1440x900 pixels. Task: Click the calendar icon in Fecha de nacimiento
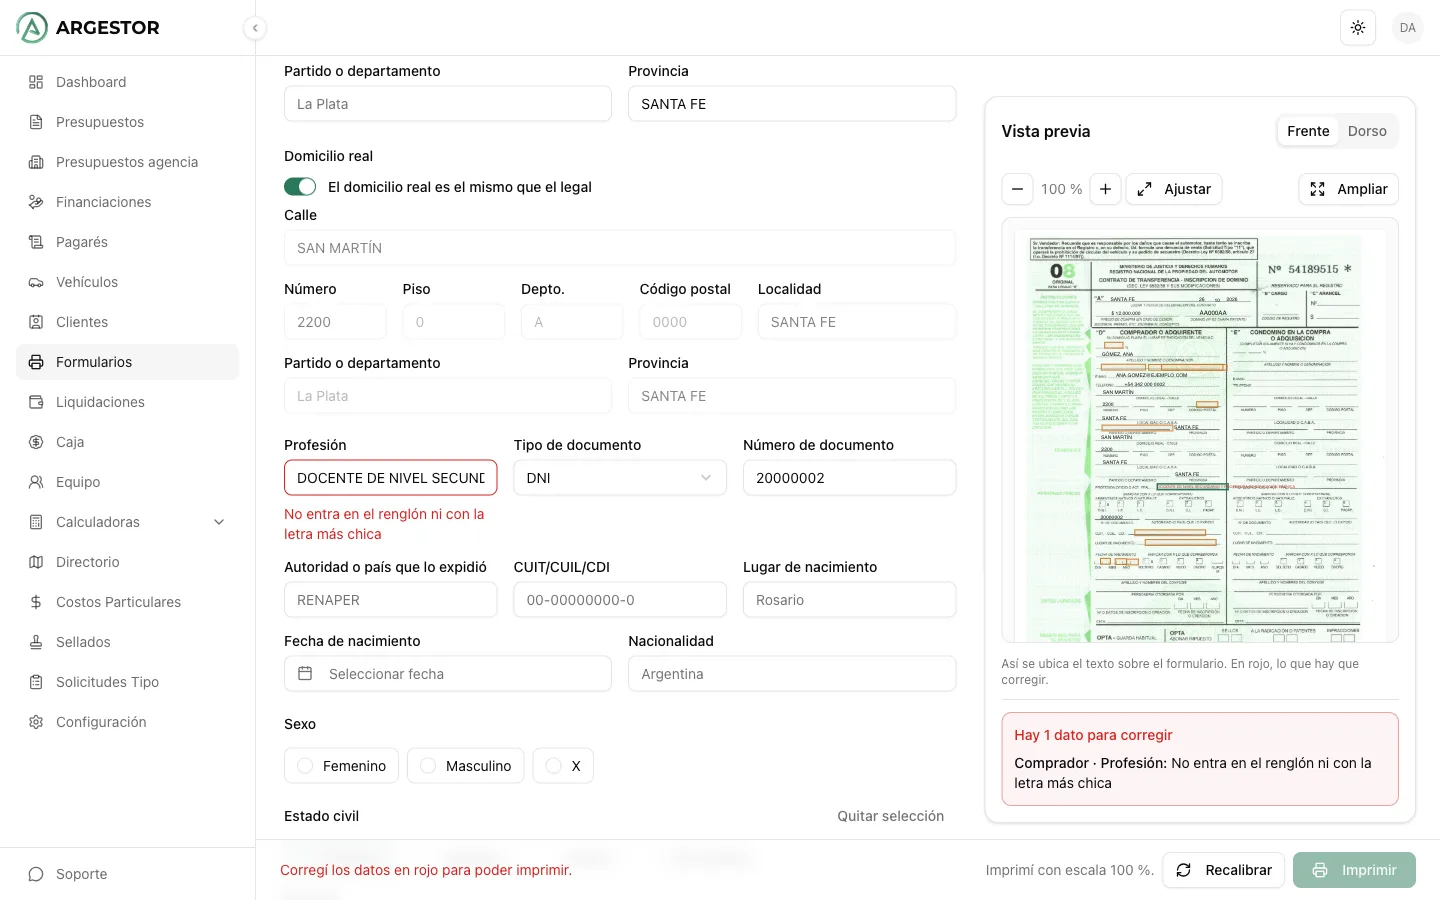pos(306,674)
